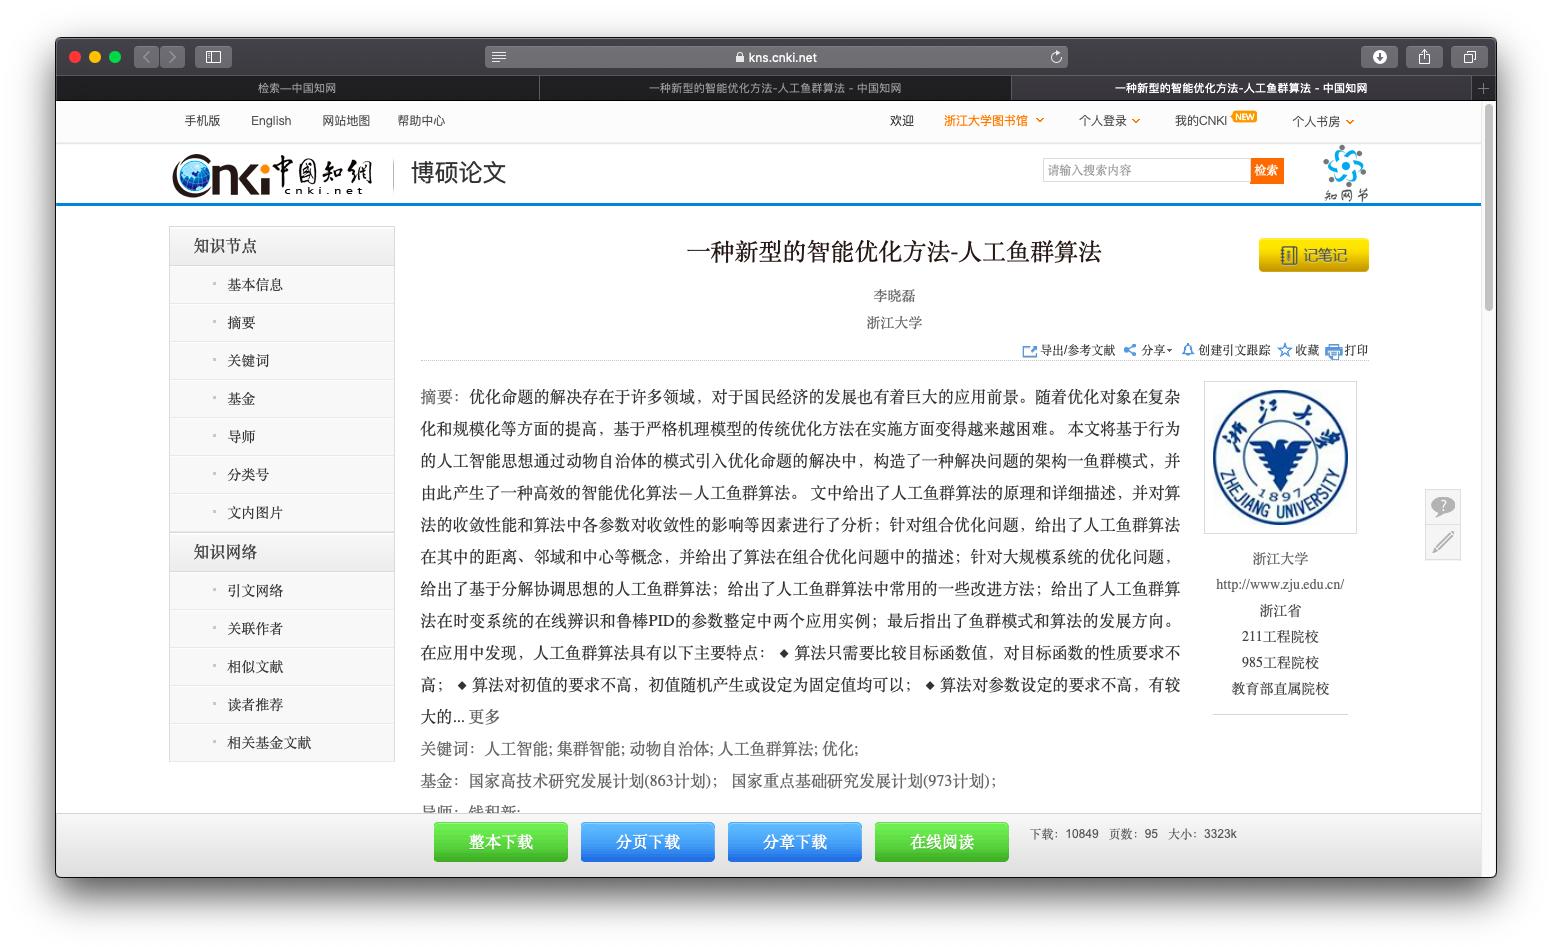Open the thesis with 在线阅读

[x=940, y=841]
